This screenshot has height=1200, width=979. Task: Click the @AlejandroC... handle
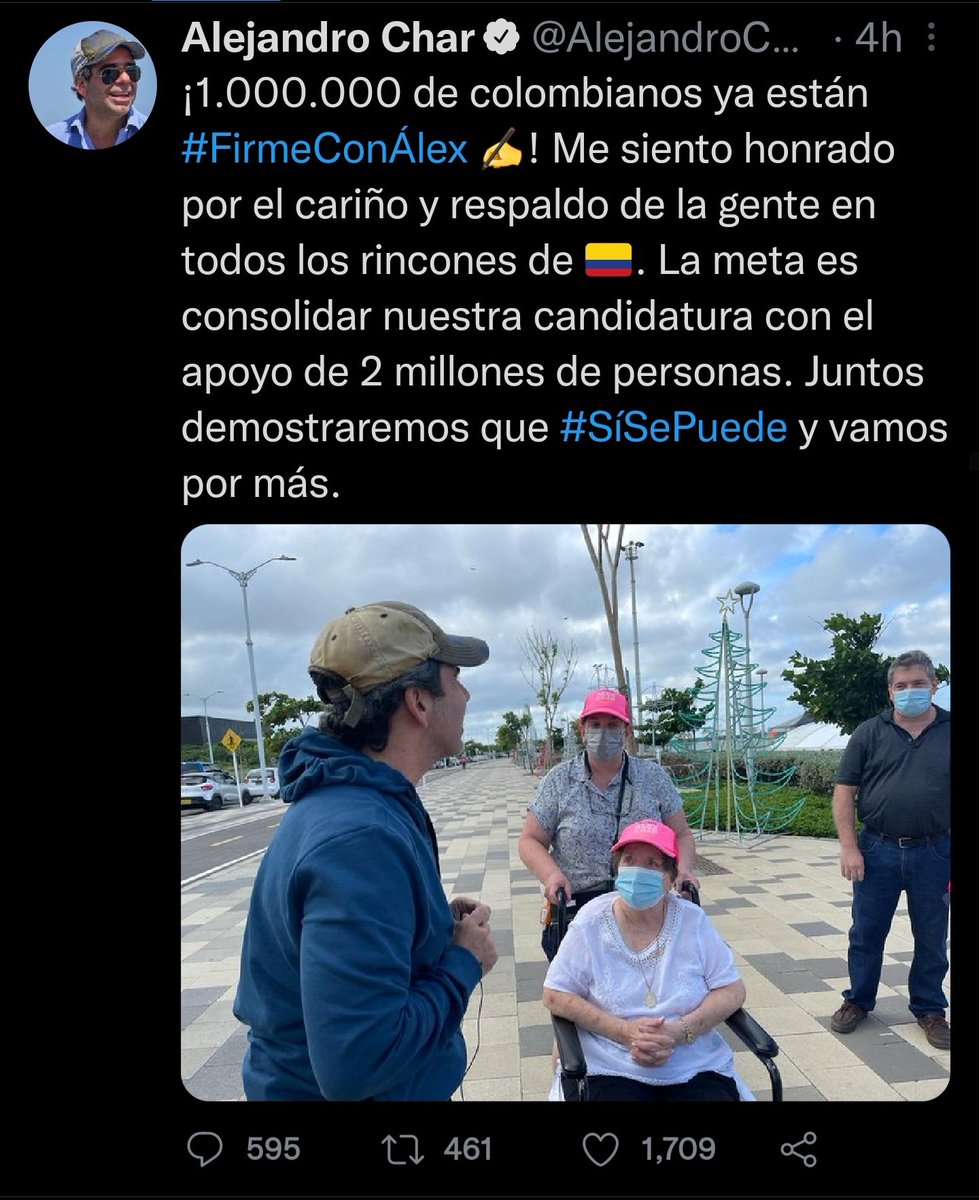coord(666,39)
